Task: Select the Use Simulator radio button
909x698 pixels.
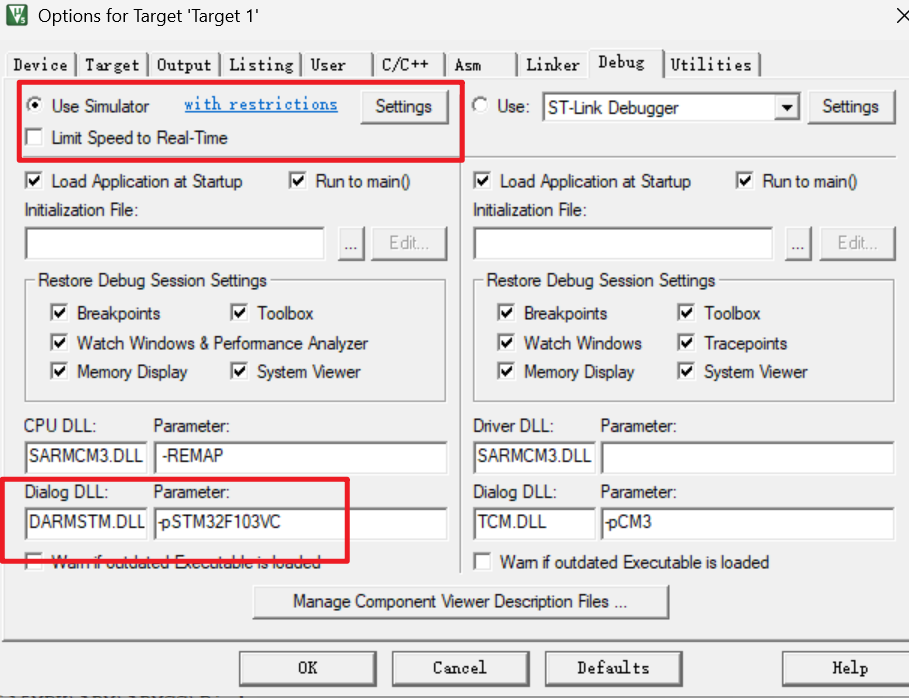Action: pyautogui.click(x=35, y=106)
